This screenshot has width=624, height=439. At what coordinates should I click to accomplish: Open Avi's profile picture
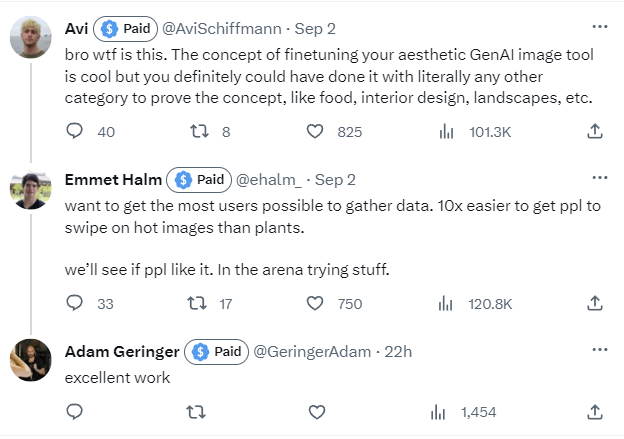tap(31, 38)
